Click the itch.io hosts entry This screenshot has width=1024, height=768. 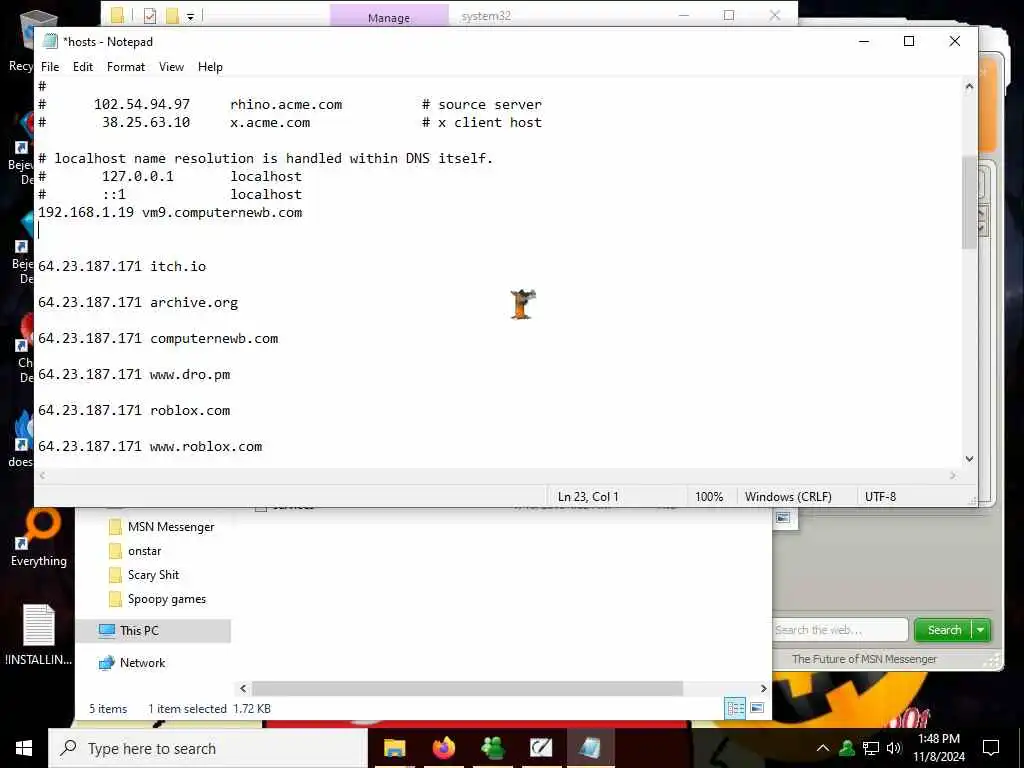[x=122, y=266]
